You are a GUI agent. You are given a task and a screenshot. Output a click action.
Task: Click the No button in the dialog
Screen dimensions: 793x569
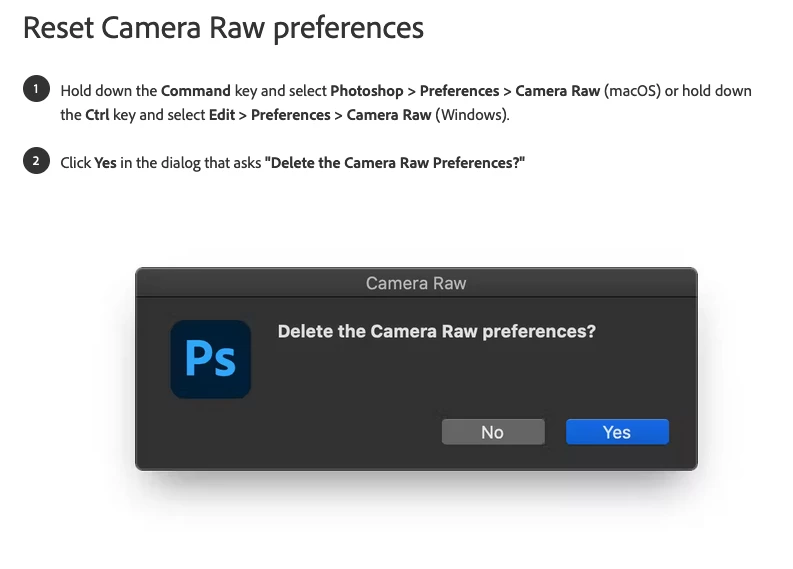click(493, 432)
